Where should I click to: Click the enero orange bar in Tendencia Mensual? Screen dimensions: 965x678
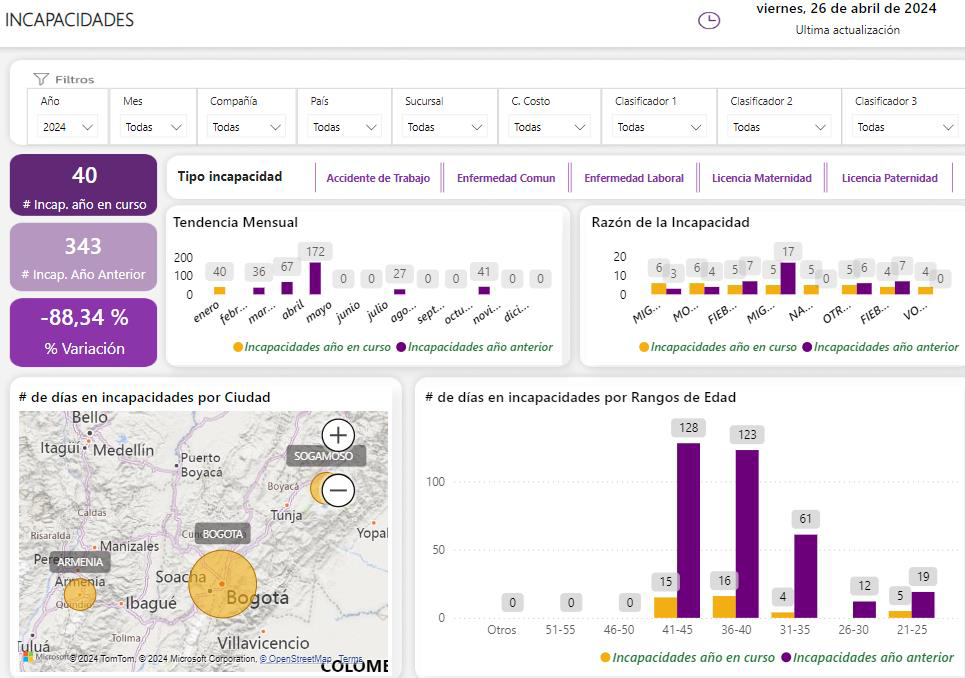(x=220, y=290)
